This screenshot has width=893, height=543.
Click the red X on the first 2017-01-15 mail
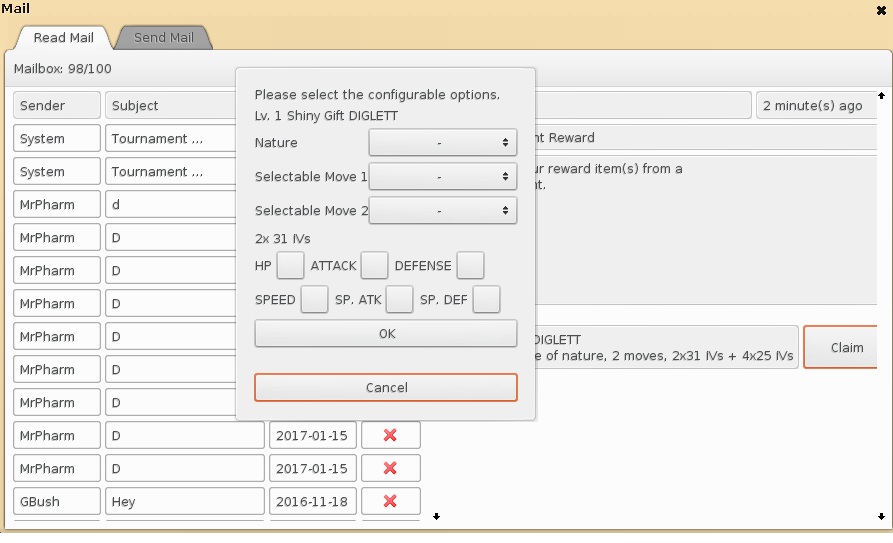tap(390, 435)
